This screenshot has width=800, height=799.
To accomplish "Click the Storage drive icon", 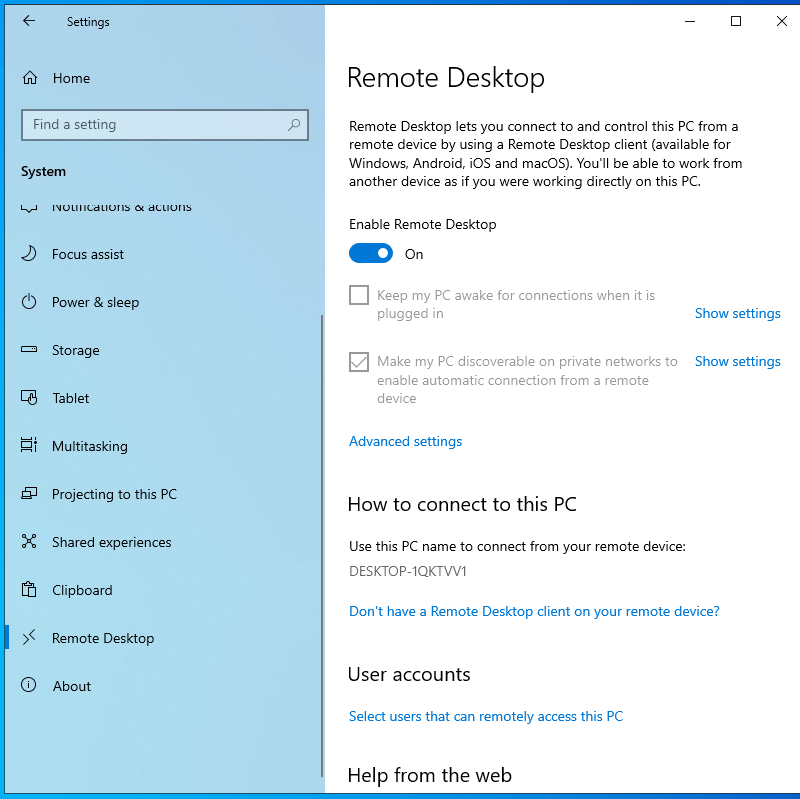I will (29, 349).
